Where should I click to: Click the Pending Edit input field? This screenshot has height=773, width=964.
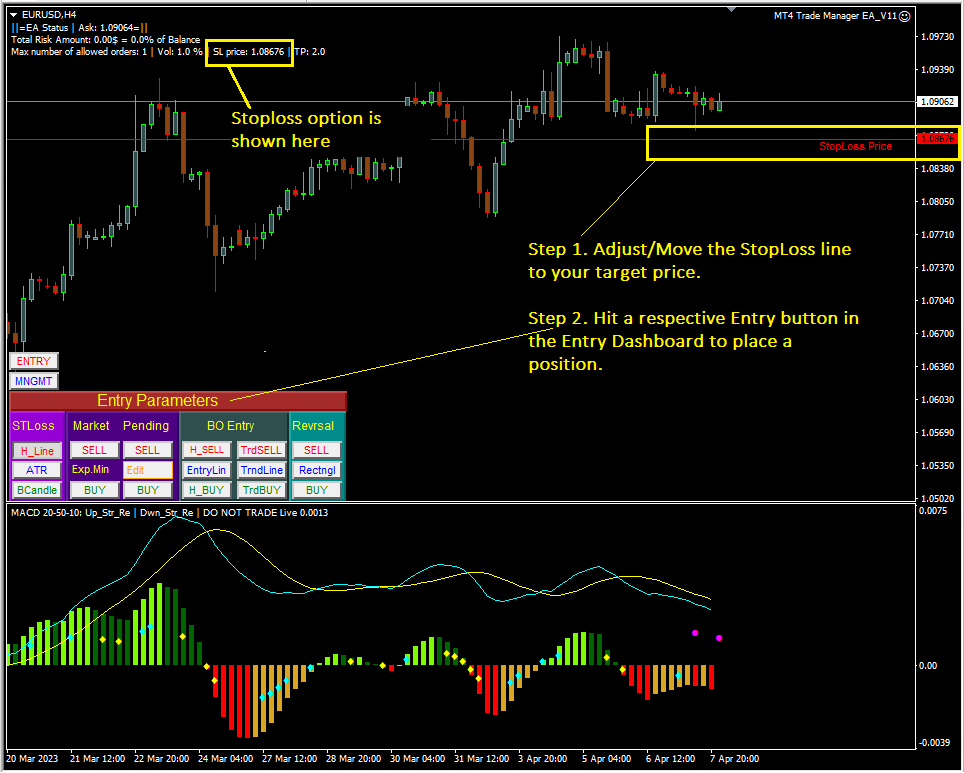click(148, 470)
